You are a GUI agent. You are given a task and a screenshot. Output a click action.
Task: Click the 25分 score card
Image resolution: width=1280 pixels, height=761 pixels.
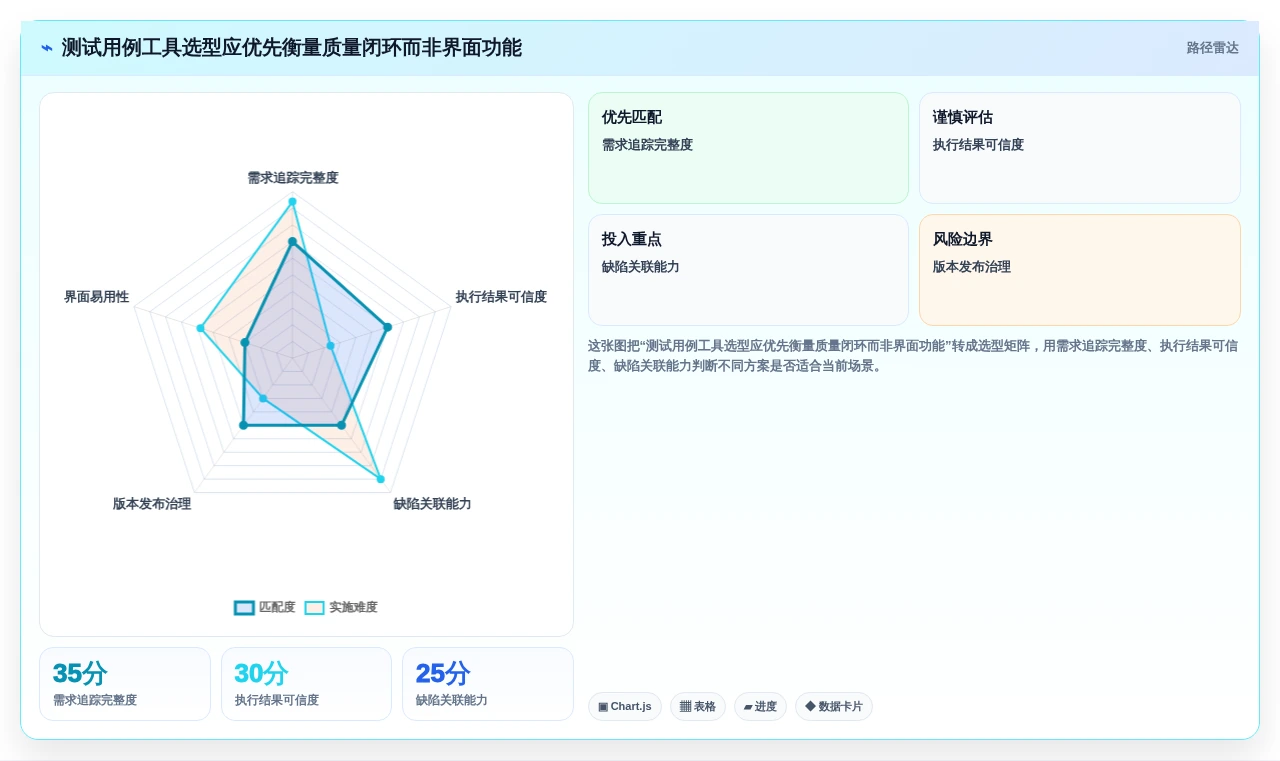[x=488, y=684]
